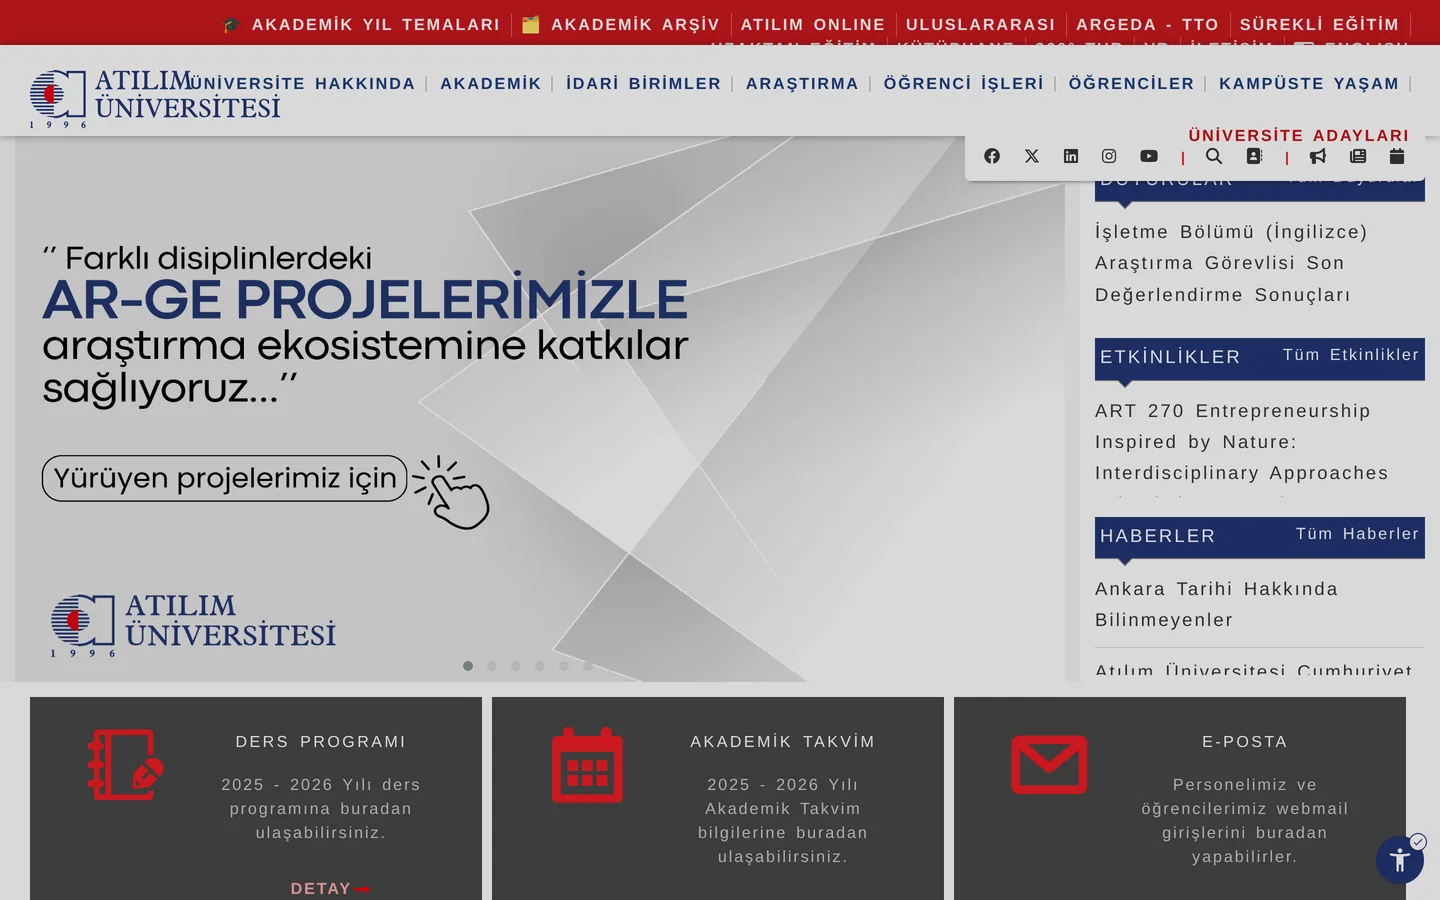Screen dimensions: 1440x900
Task: Click the Yürüyen projelerimiz için button
Action: click(225, 478)
